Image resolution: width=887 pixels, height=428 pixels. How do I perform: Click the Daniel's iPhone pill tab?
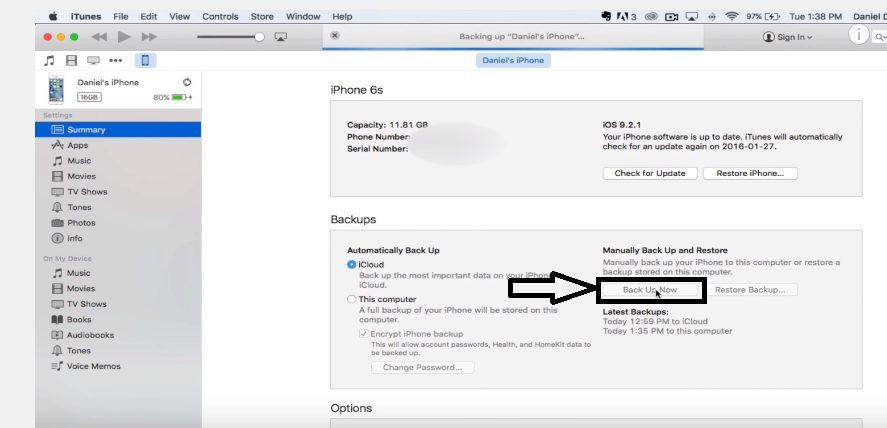tap(513, 60)
